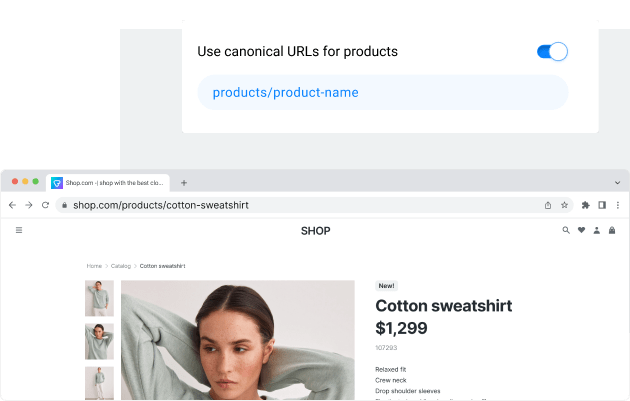Click the browser forward arrow
The image size is (630, 401).
tap(29, 205)
